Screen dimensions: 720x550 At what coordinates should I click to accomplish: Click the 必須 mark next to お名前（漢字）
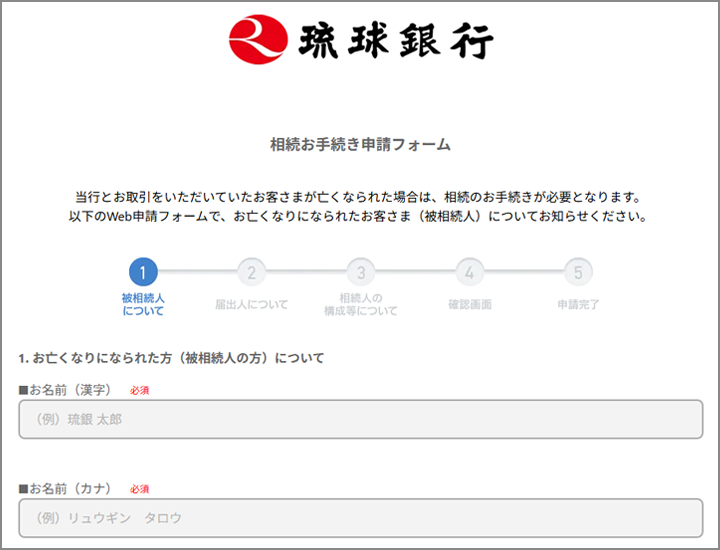(140, 391)
